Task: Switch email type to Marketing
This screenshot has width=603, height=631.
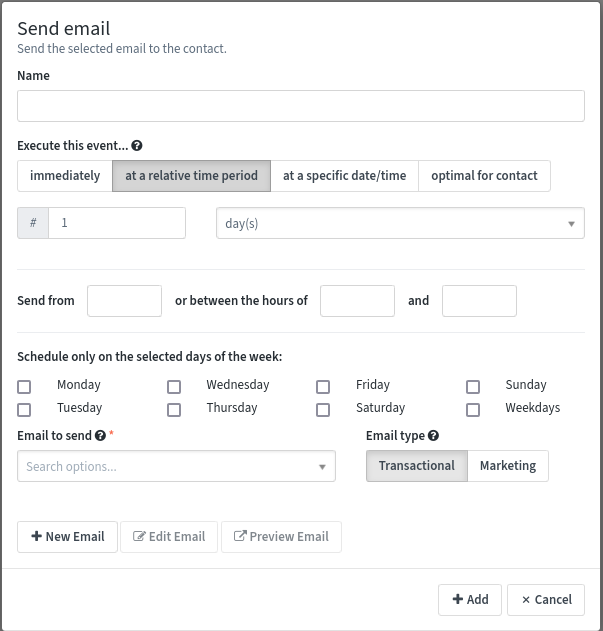Action: tap(507, 466)
